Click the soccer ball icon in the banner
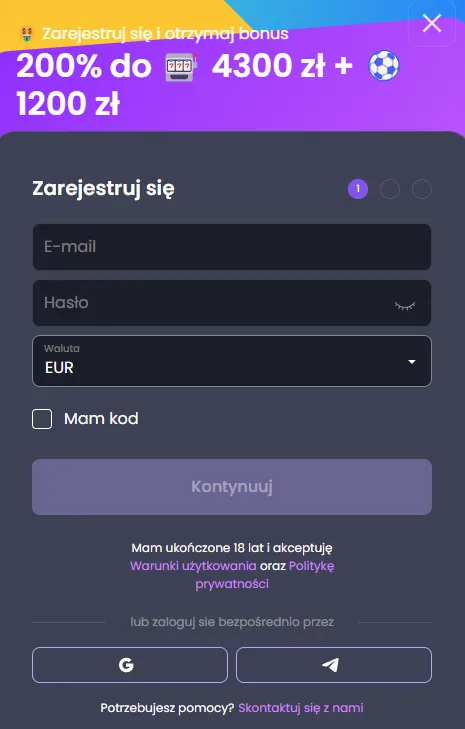 pyautogui.click(x=384, y=66)
